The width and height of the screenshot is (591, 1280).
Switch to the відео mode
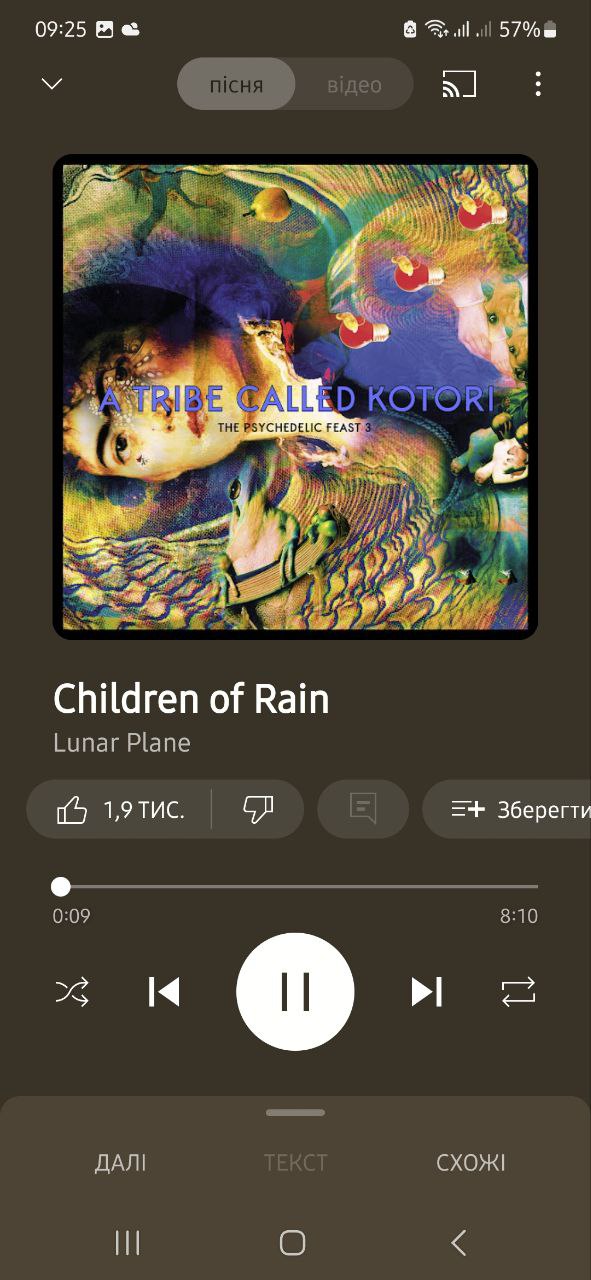pos(354,84)
